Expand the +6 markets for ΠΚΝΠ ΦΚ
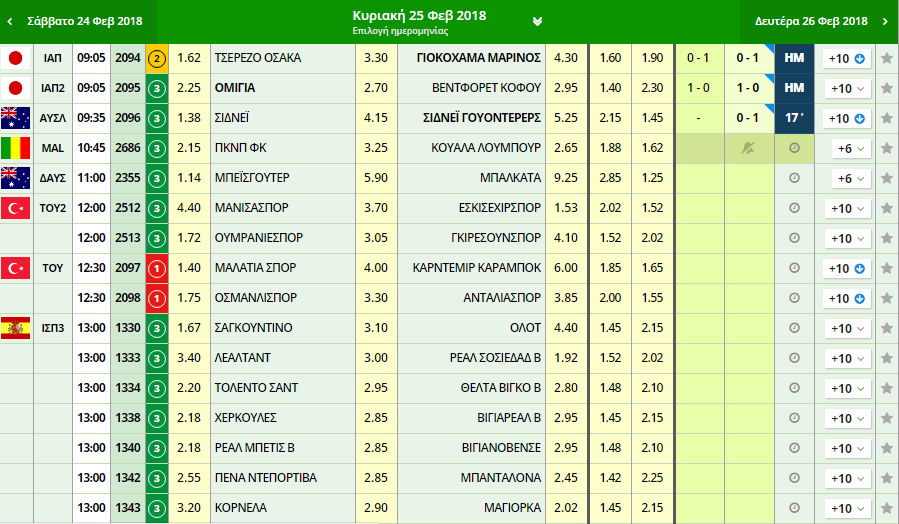This screenshot has width=899, height=524. click(x=849, y=149)
